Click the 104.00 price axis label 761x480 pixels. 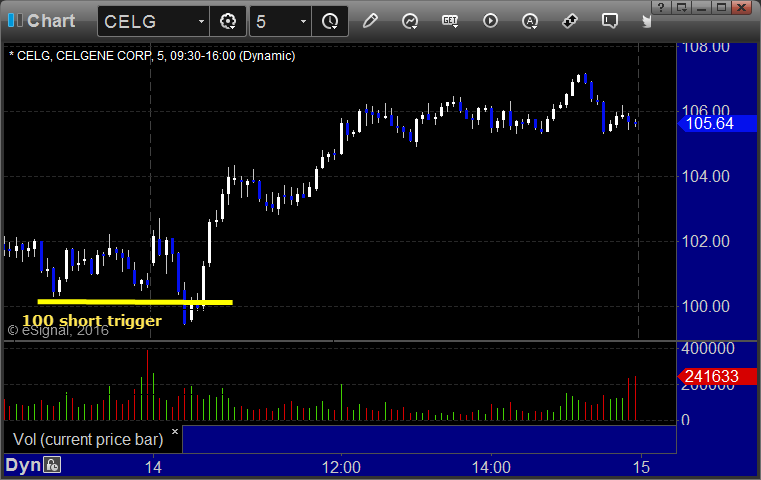[706, 177]
